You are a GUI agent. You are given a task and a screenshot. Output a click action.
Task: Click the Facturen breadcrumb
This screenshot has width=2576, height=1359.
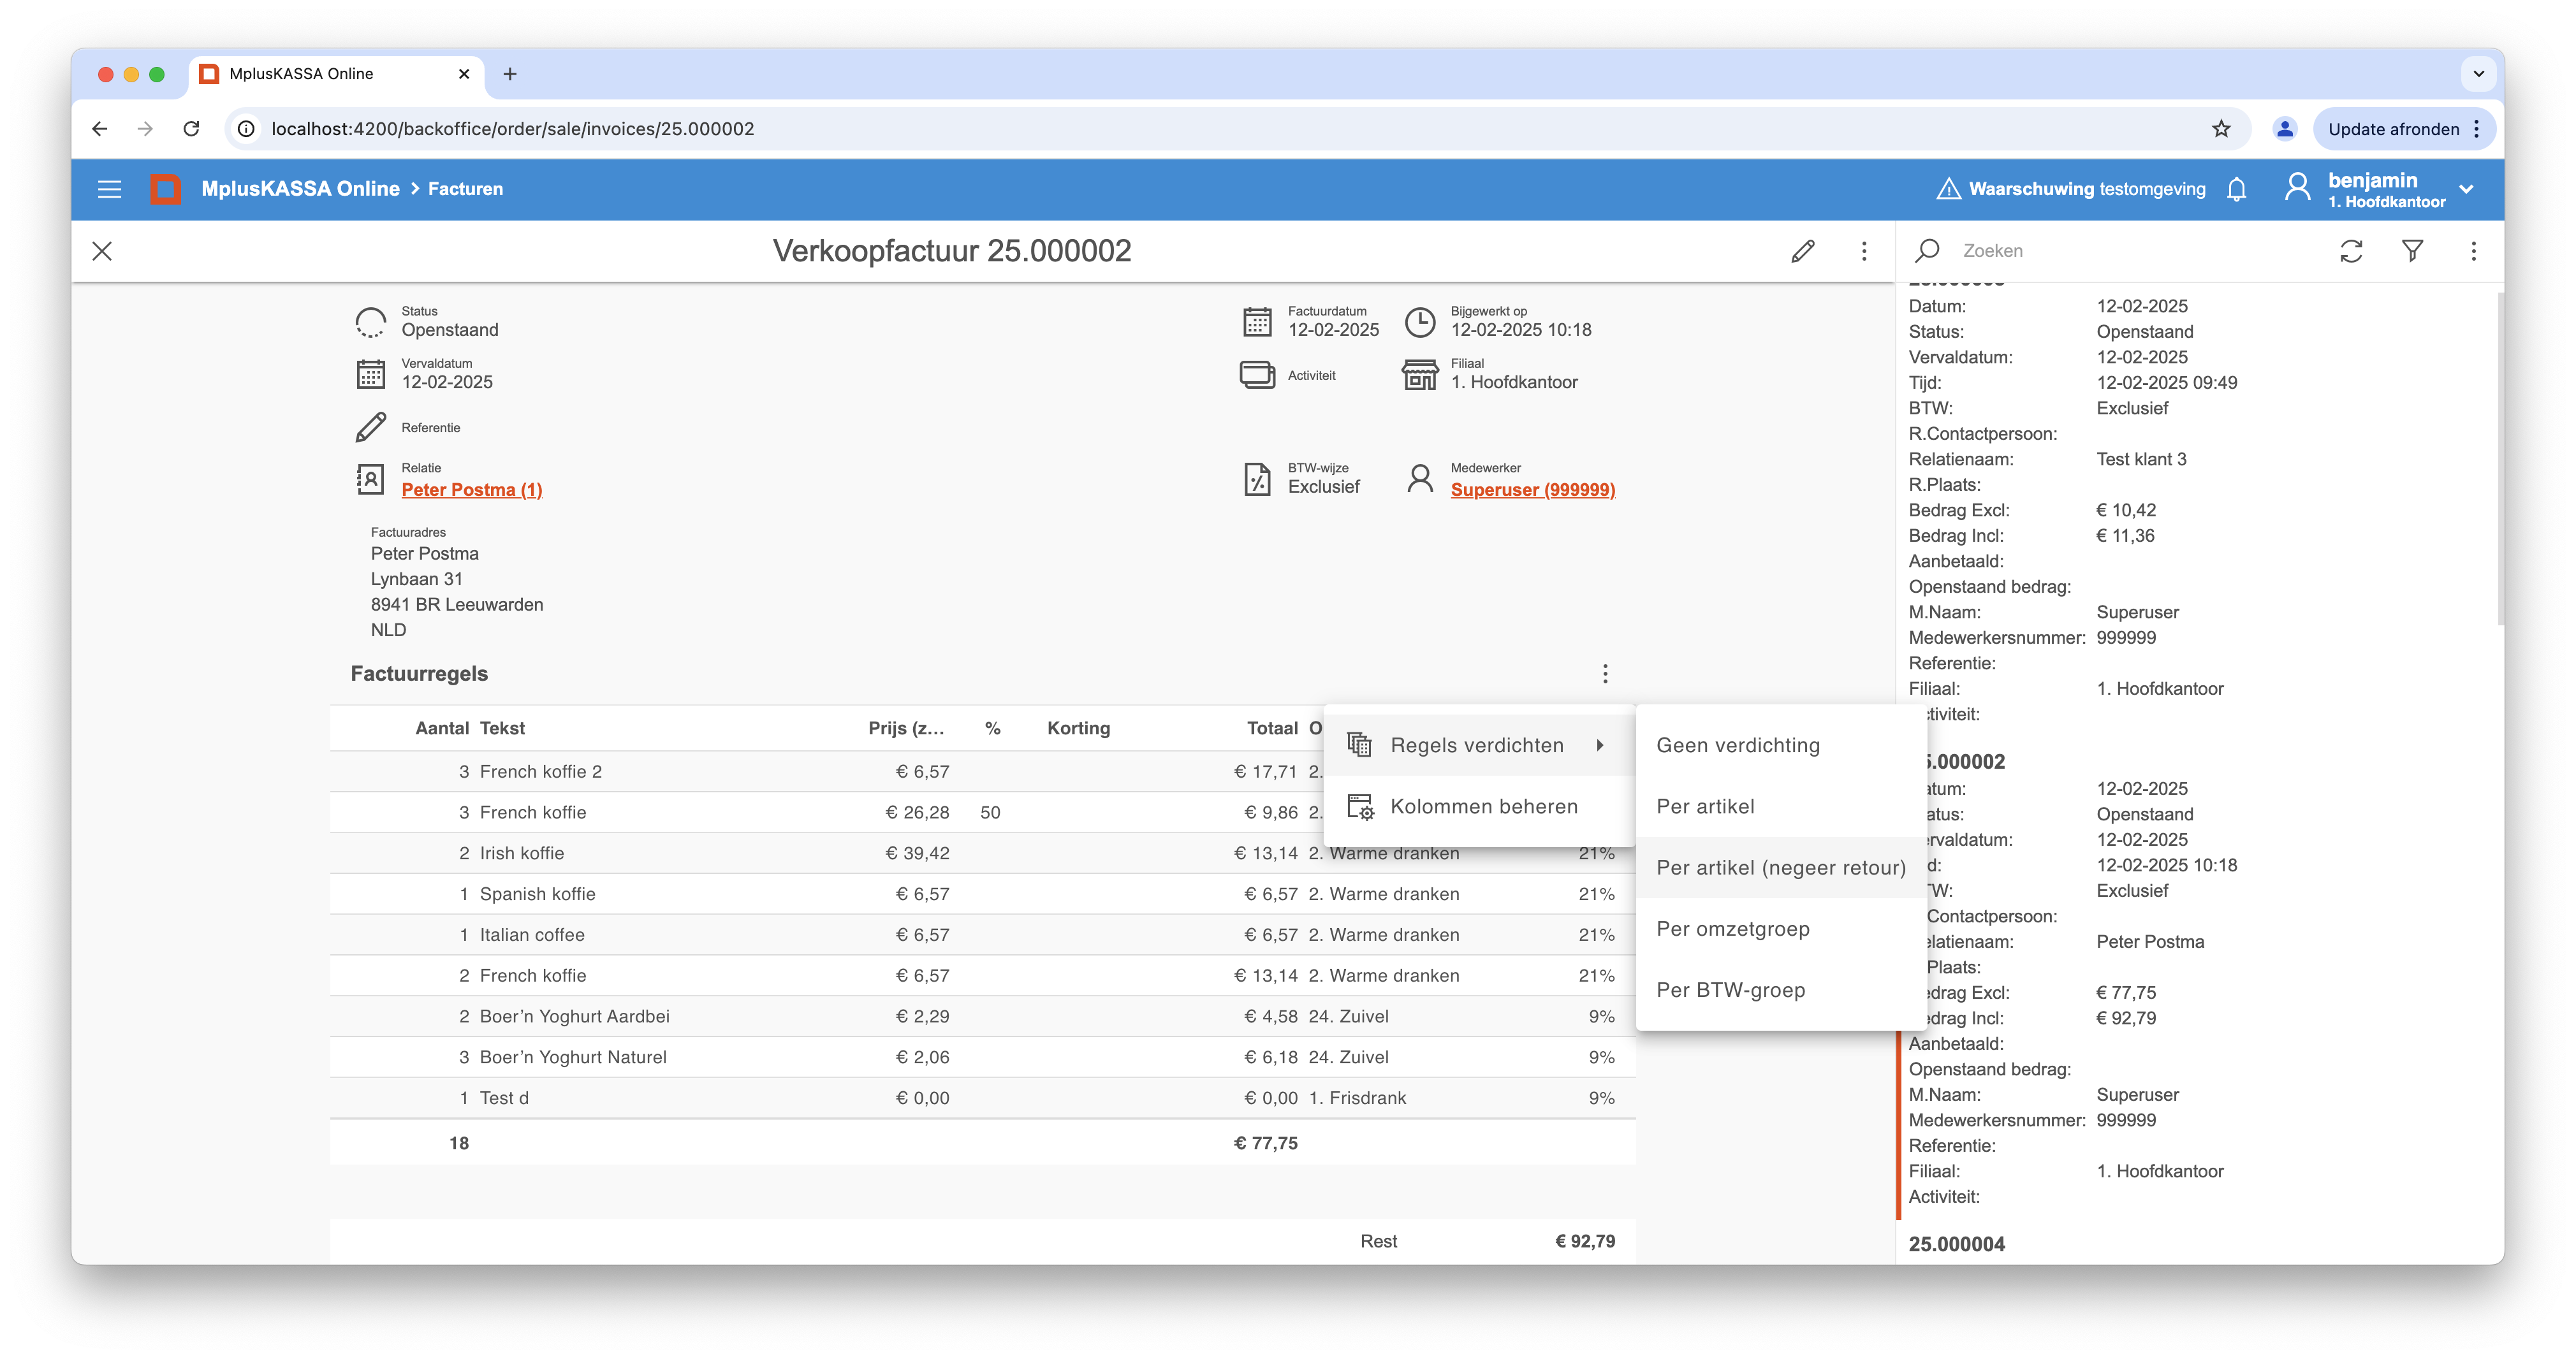click(466, 189)
